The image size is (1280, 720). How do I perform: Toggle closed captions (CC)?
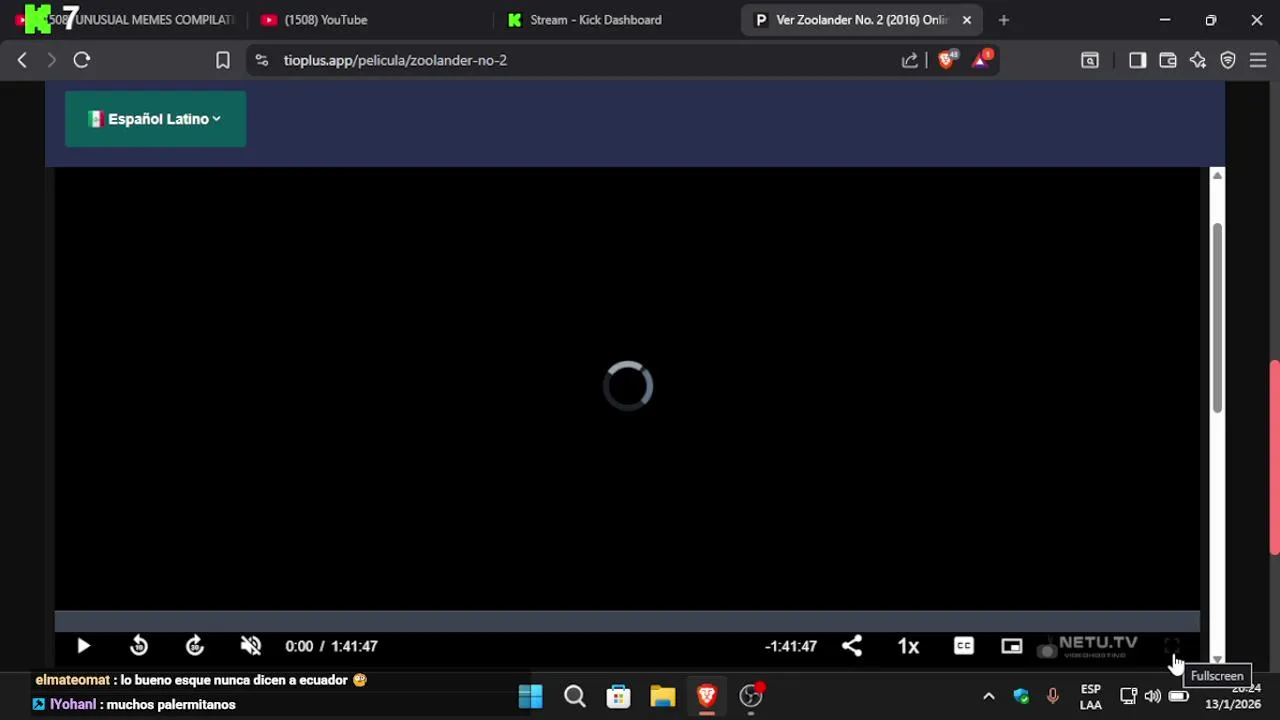click(964, 646)
